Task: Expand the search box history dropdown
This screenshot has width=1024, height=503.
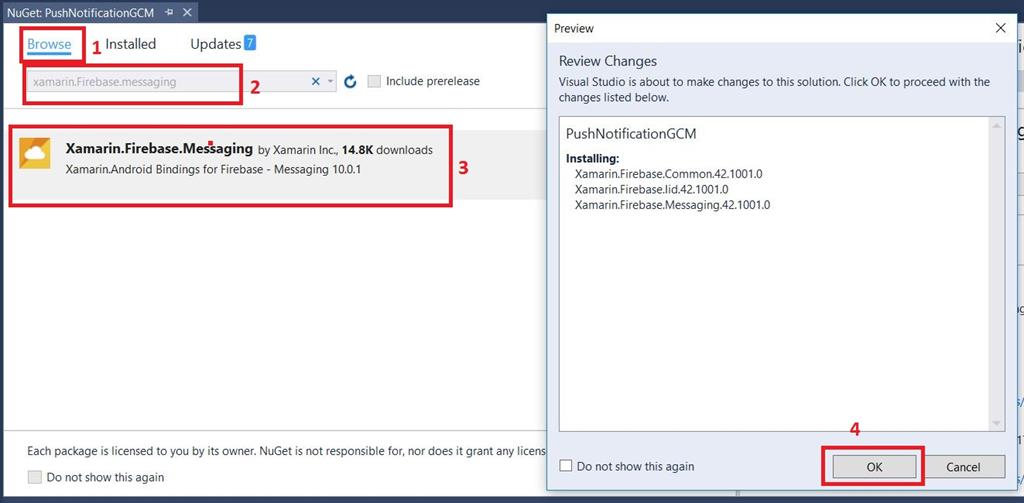Action: click(x=331, y=82)
